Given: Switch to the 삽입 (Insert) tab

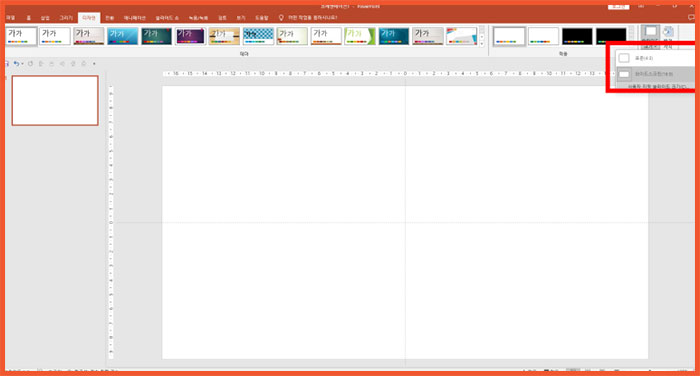Looking at the screenshot, I should pyautogui.click(x=45, y=18).
